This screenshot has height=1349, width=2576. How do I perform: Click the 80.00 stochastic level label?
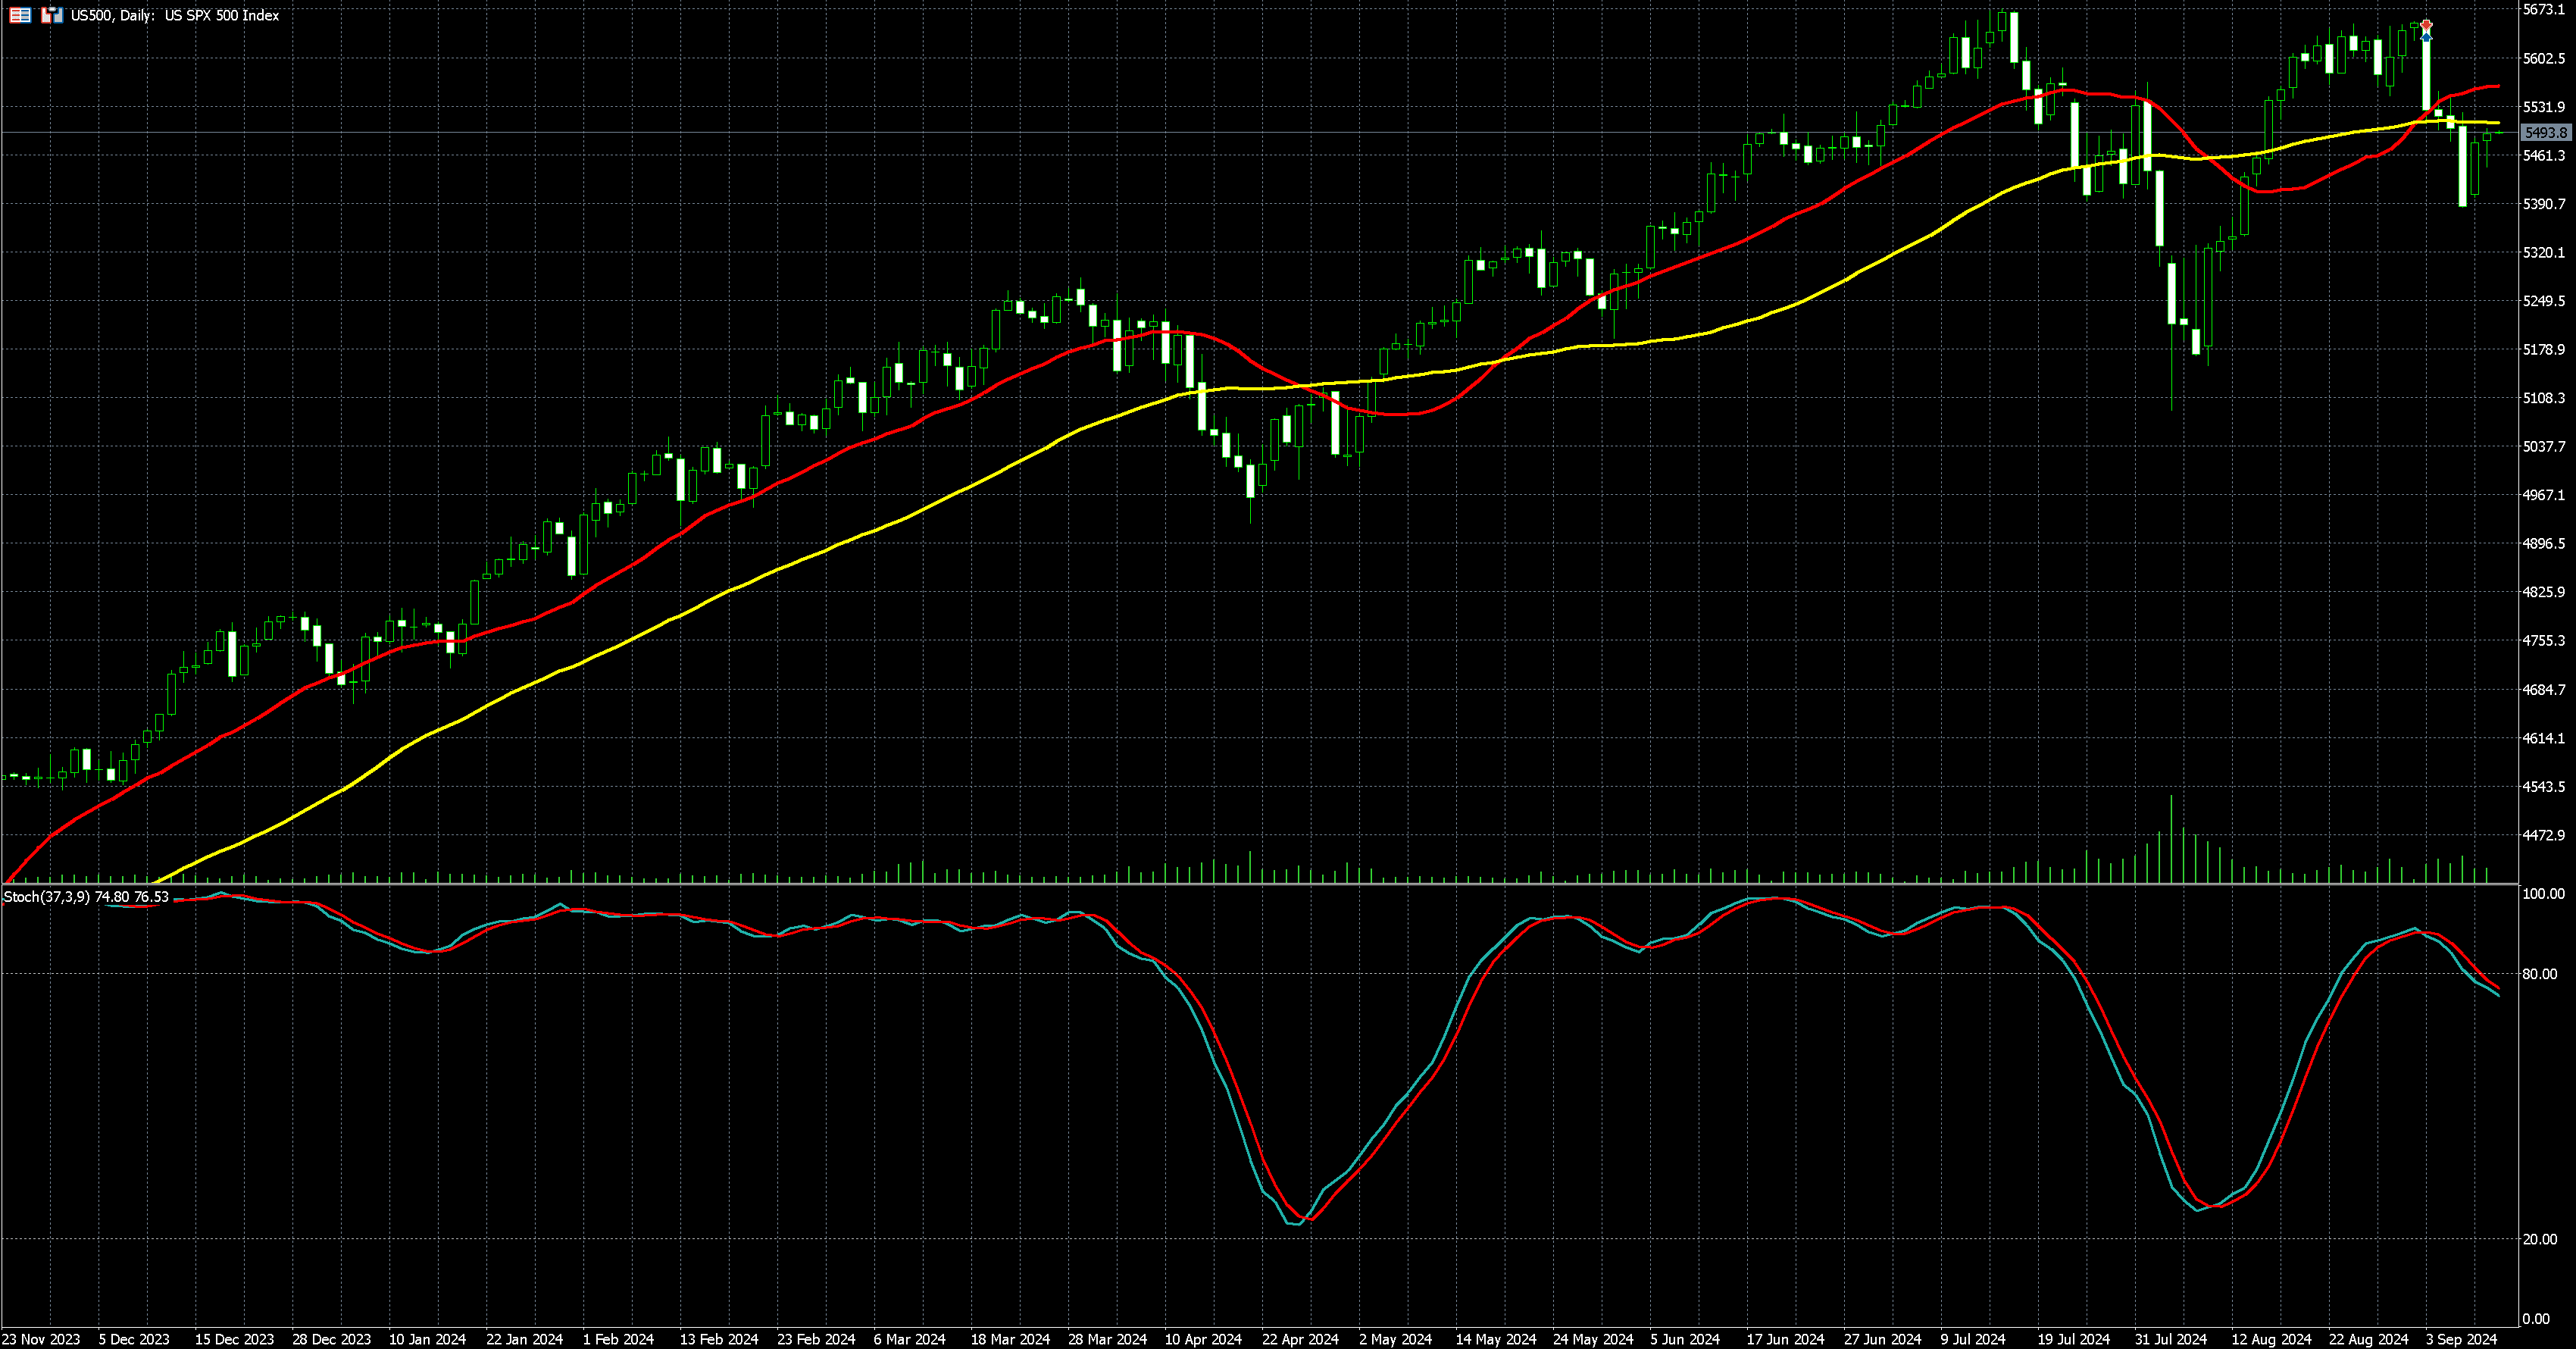pos(2541,974)
